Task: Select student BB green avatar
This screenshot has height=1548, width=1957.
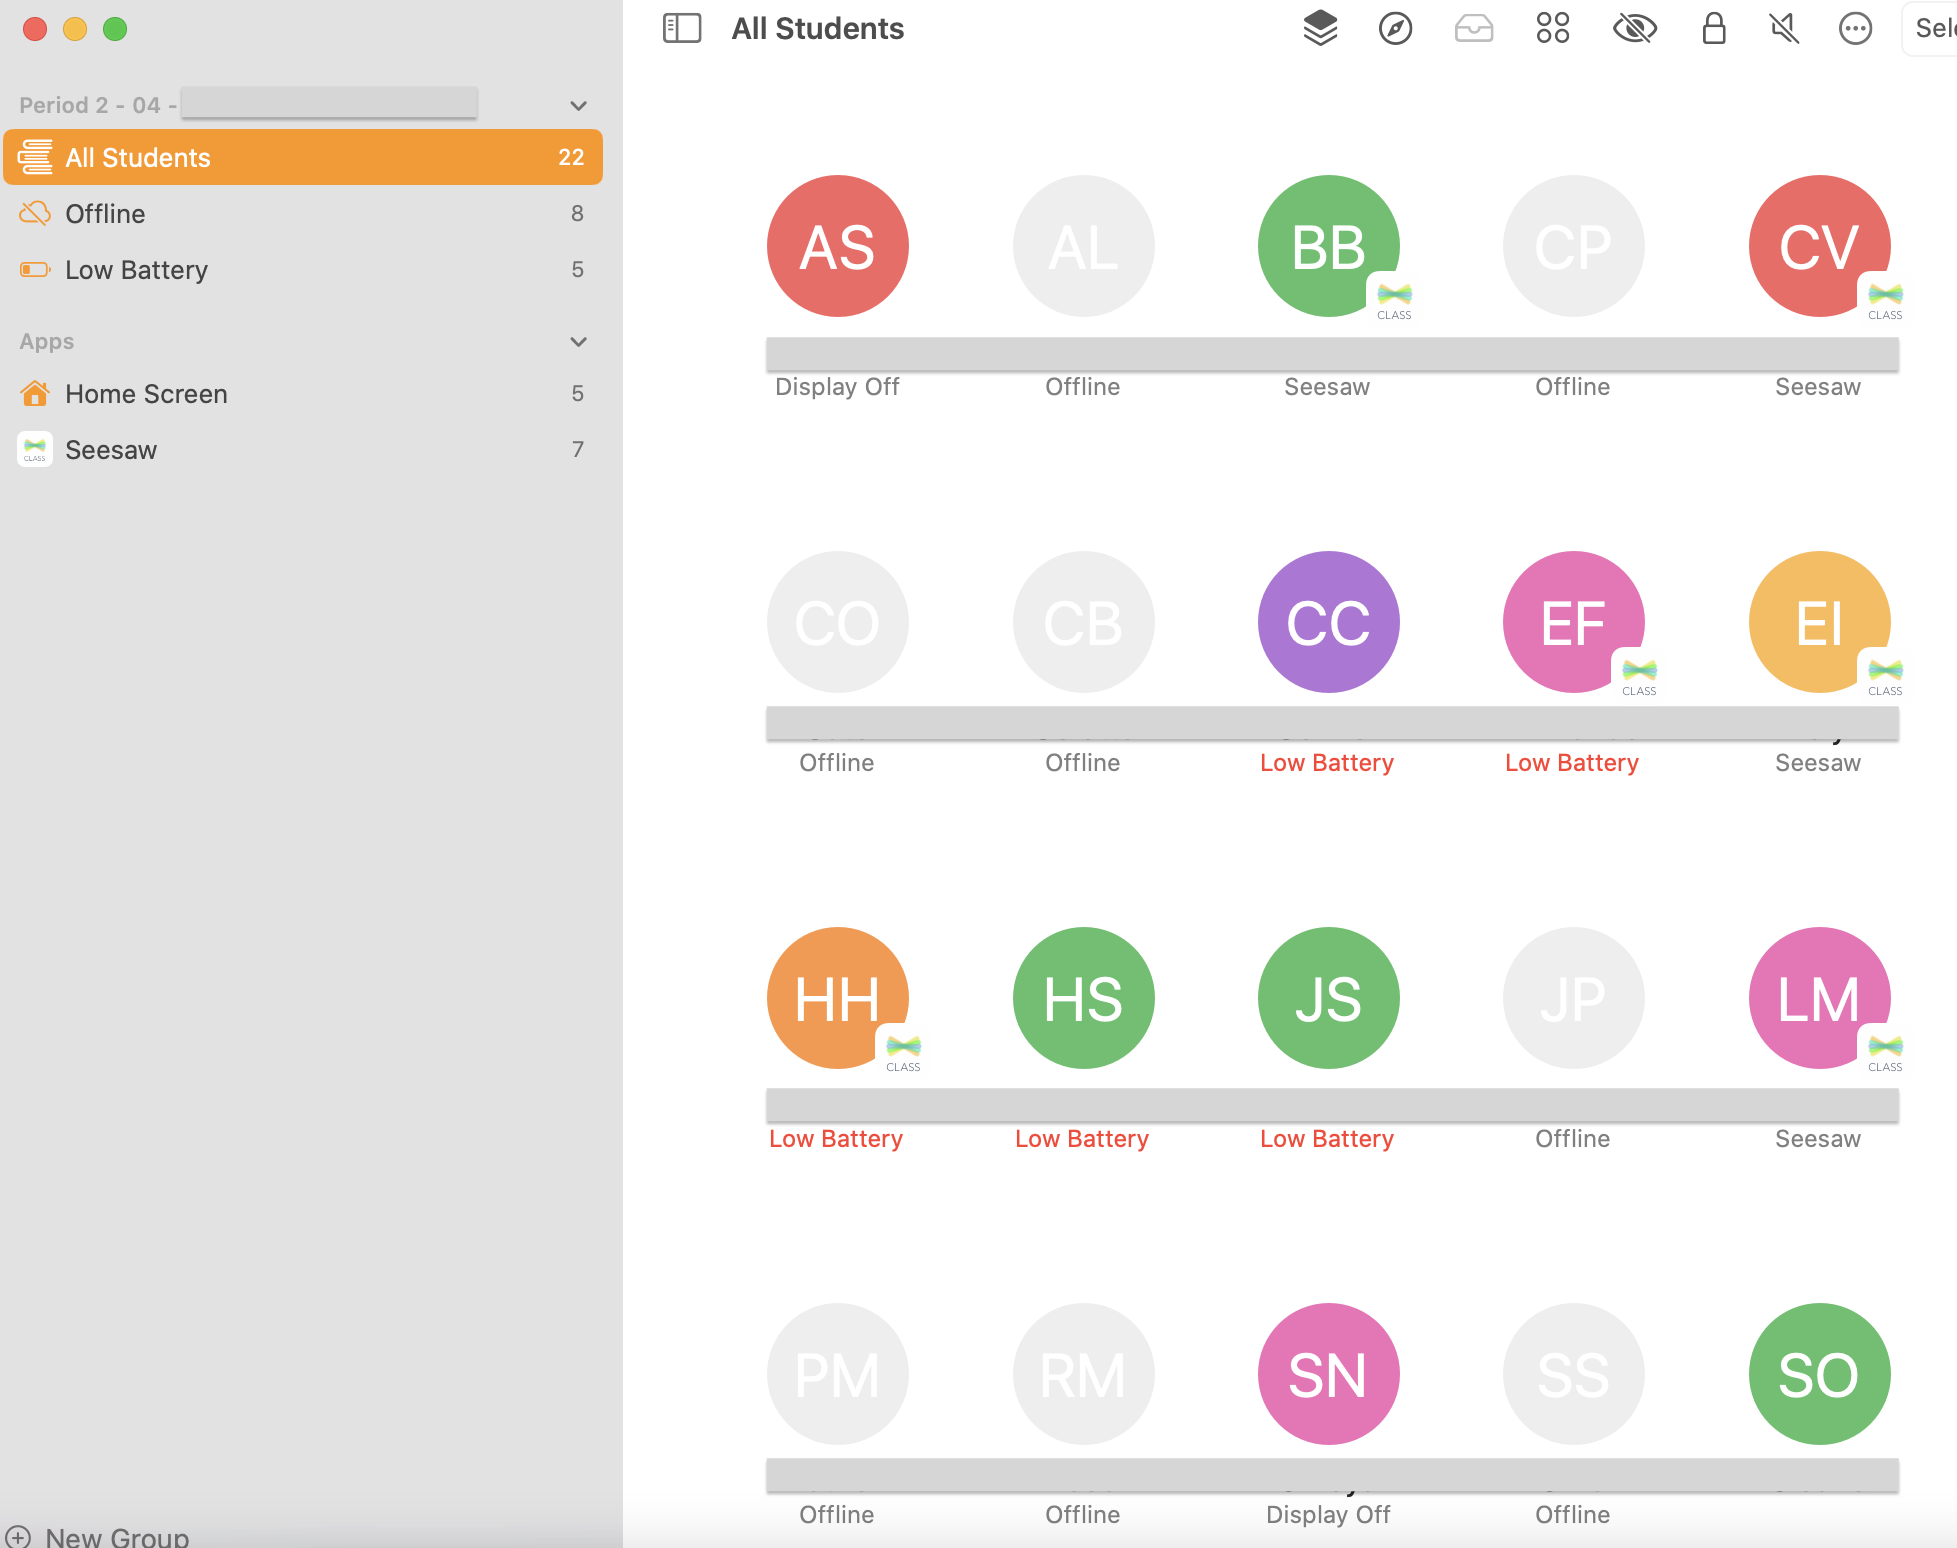Action: pyautogui.click(x=1328, y=246)
